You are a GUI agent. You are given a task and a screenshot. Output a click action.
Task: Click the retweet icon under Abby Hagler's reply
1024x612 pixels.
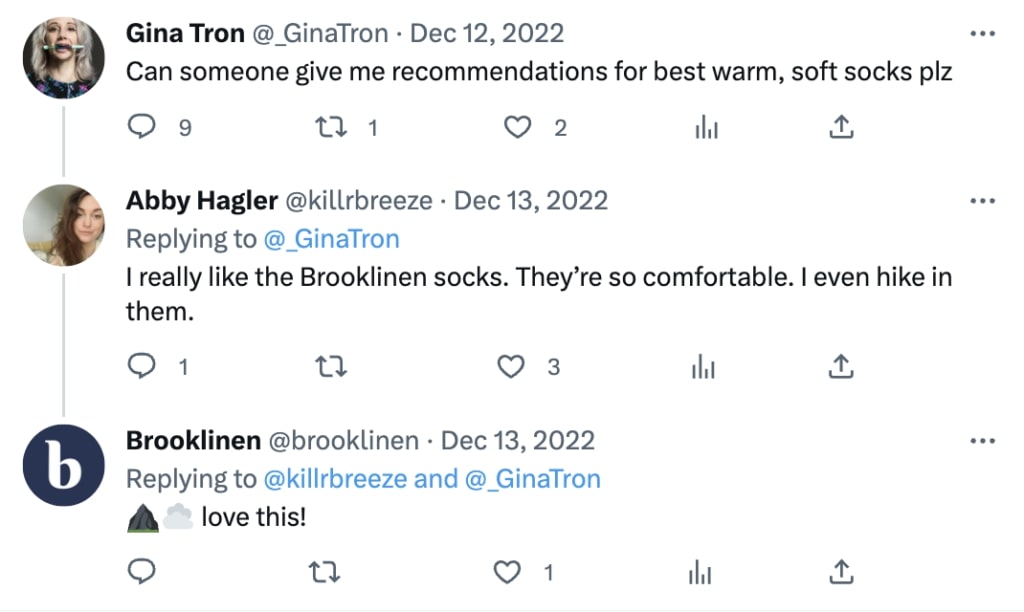pyautogui.click(x=331, y=366)
